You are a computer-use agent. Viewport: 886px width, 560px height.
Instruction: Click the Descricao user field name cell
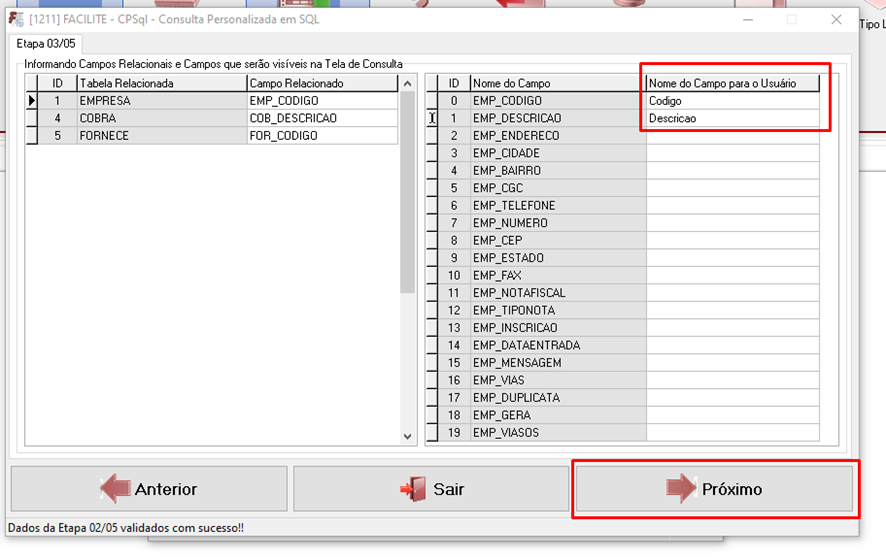pyautogui.click(x=732, y=118)
